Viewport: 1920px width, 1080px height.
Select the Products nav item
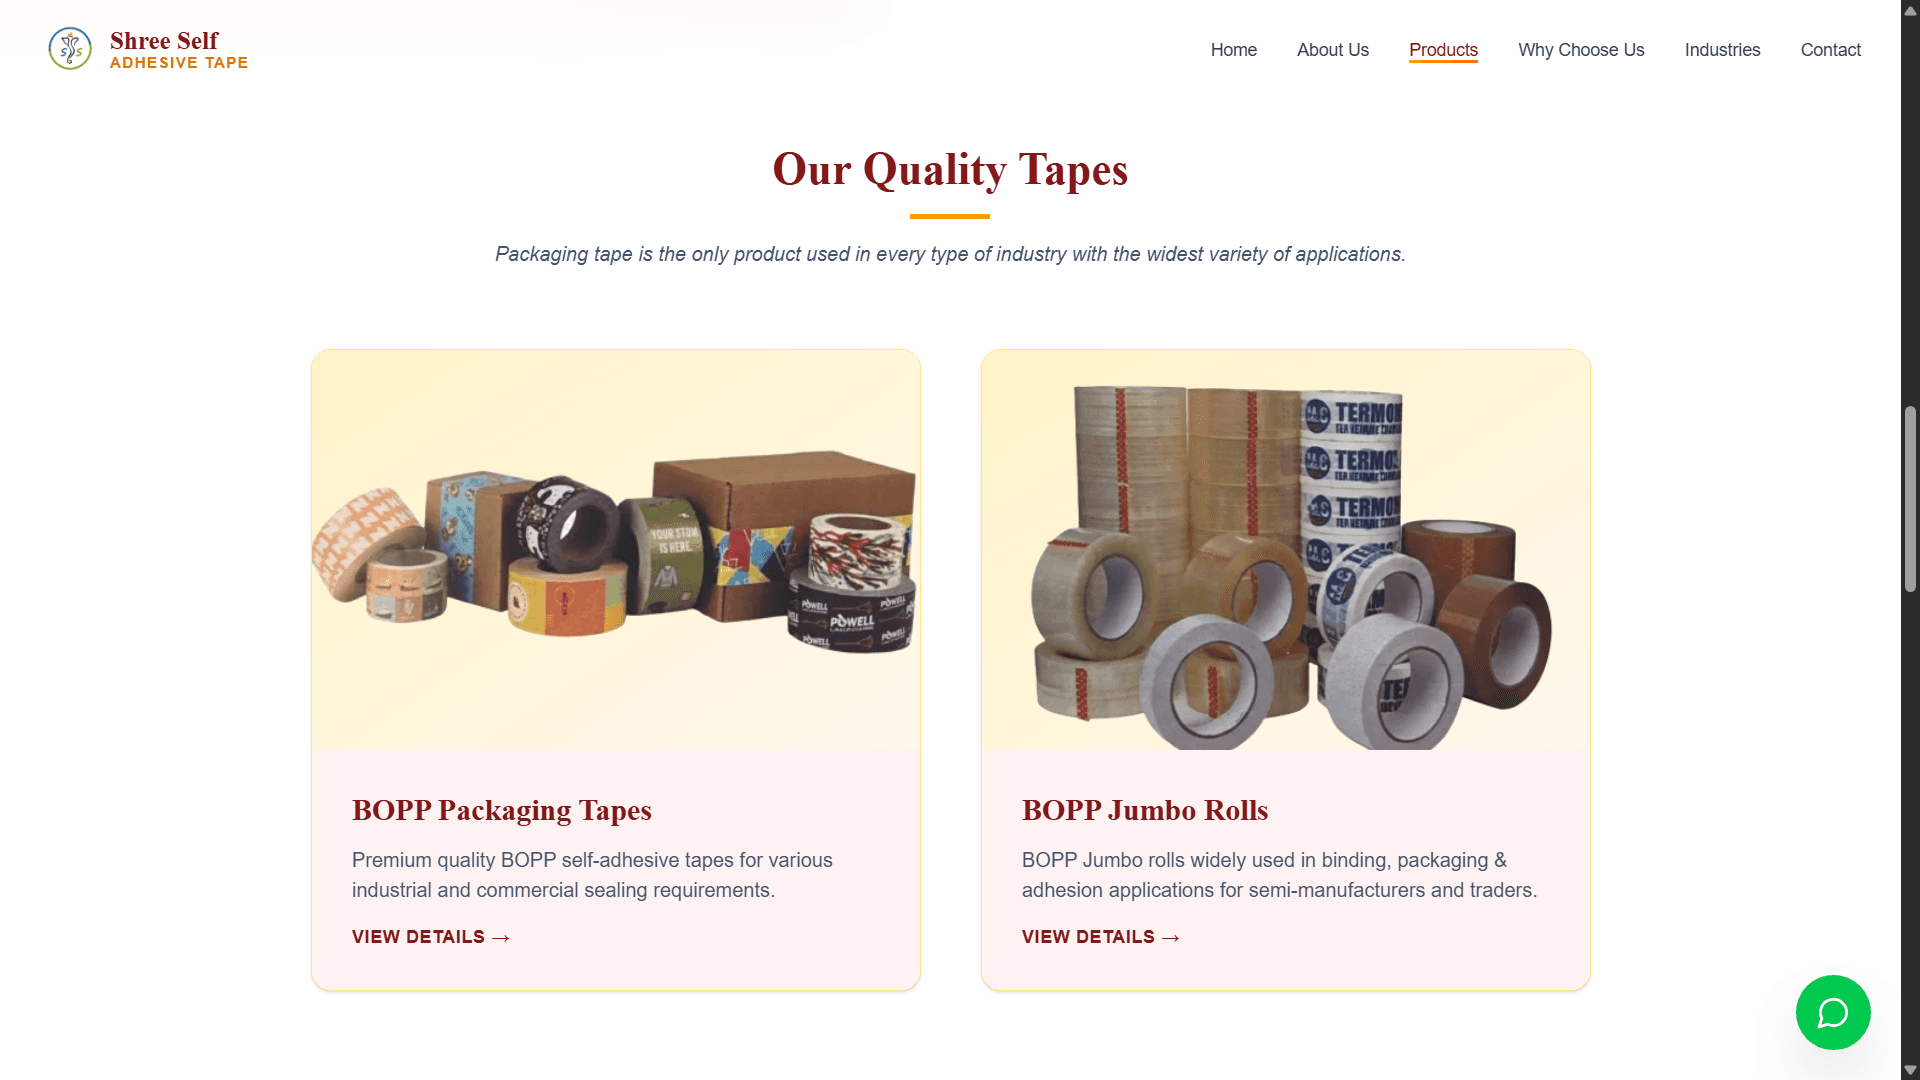[x=1443, y=50]
